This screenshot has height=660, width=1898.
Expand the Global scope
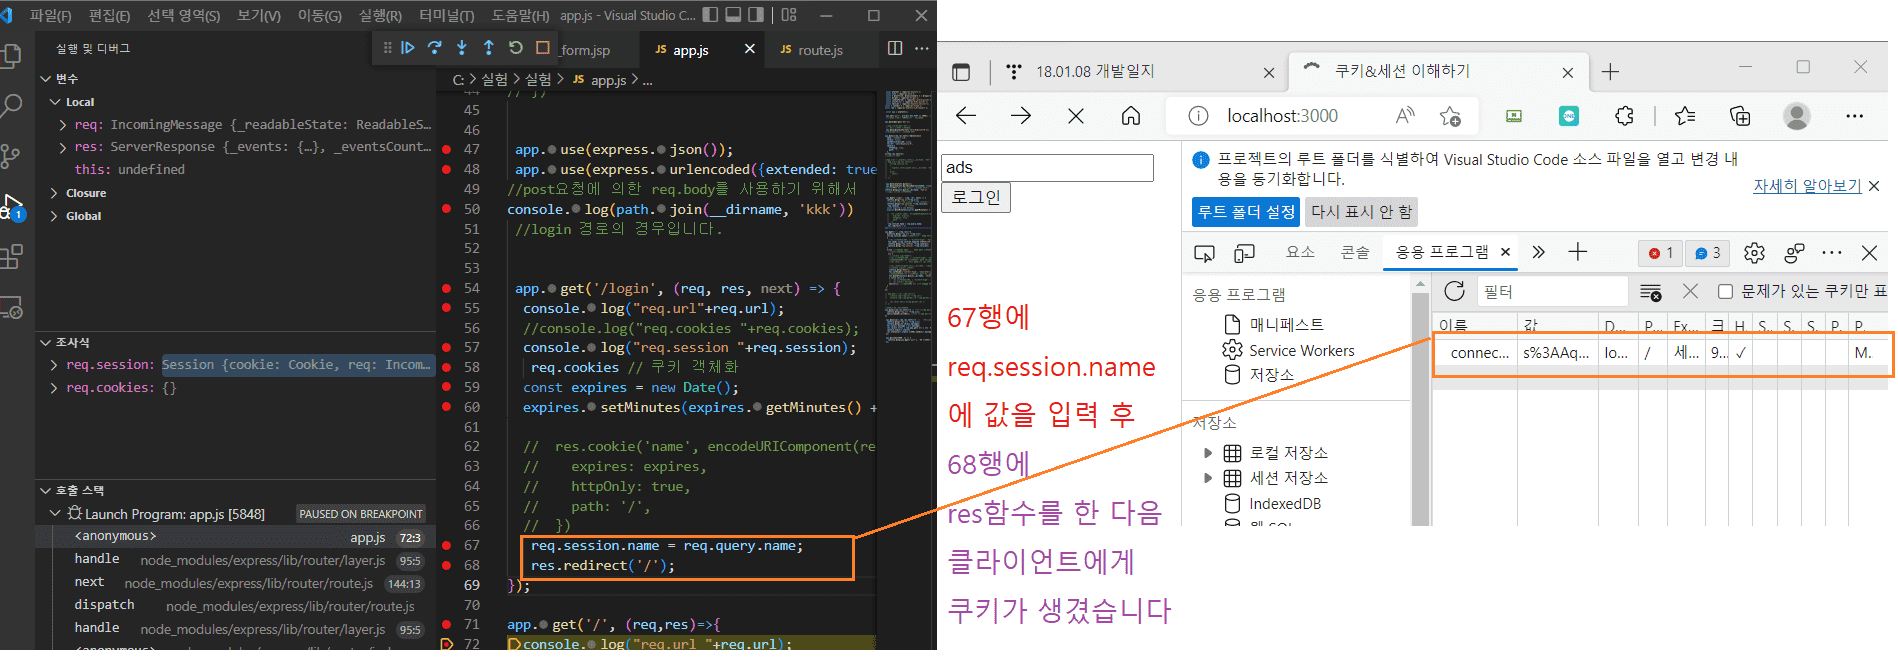coord(54,216)
